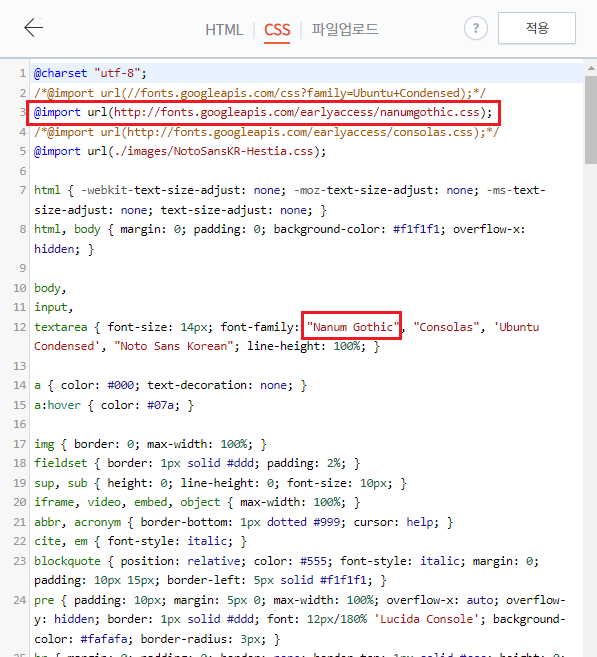This screenshot has width=597, height=657.
Task: Click the sup, sub selector line
Action: [220, 483]
